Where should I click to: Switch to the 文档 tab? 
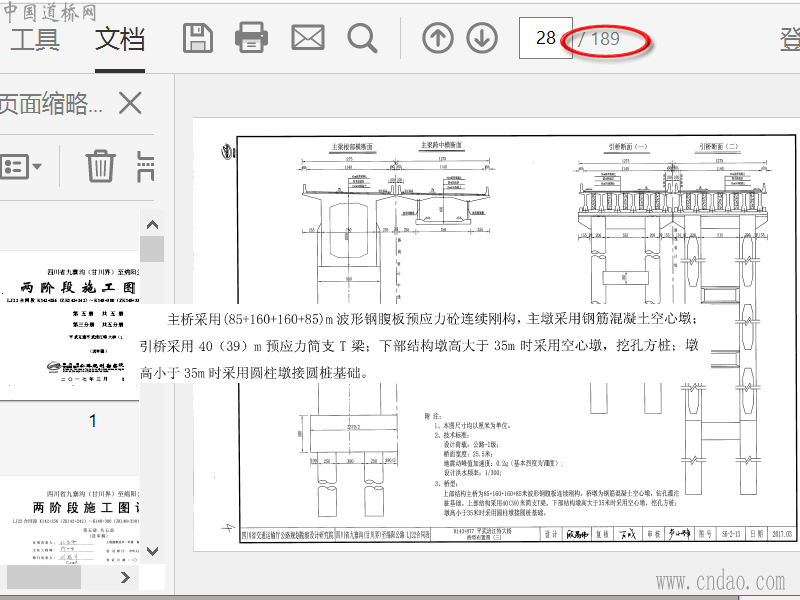120,39
